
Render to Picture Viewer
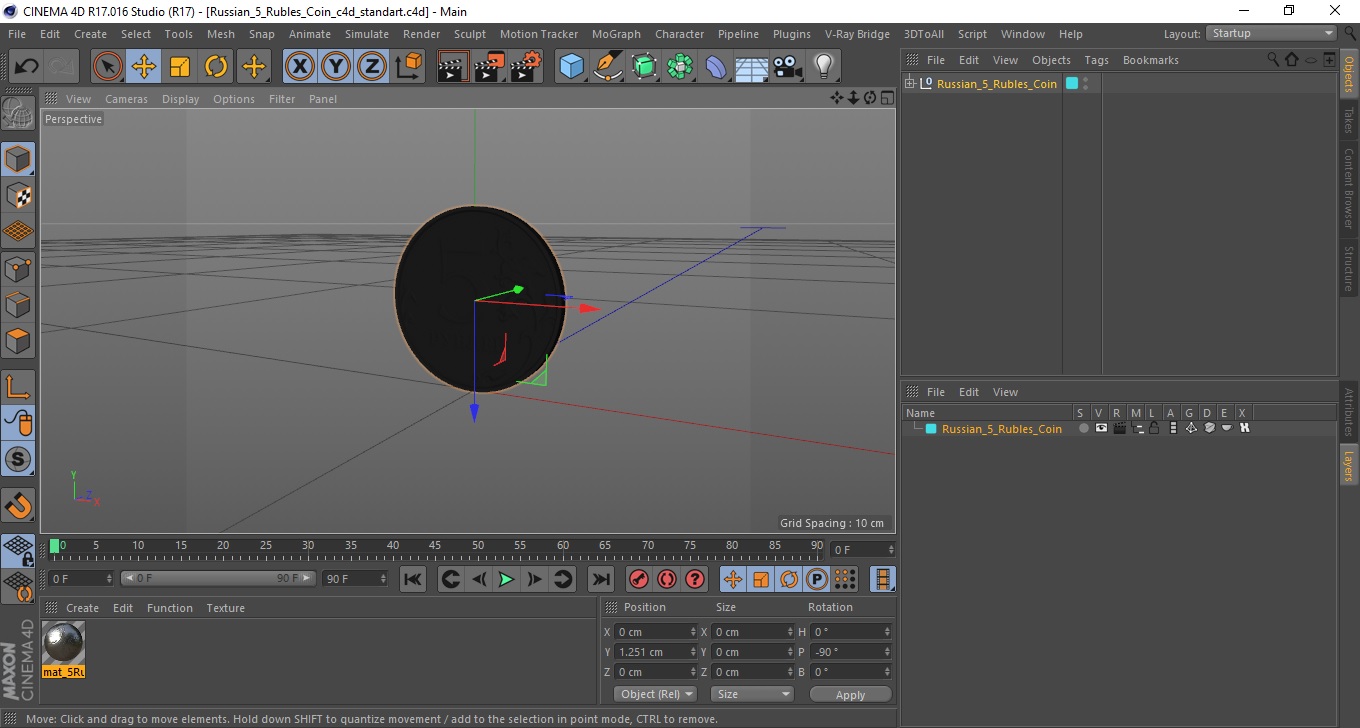(x=489, y=67)
